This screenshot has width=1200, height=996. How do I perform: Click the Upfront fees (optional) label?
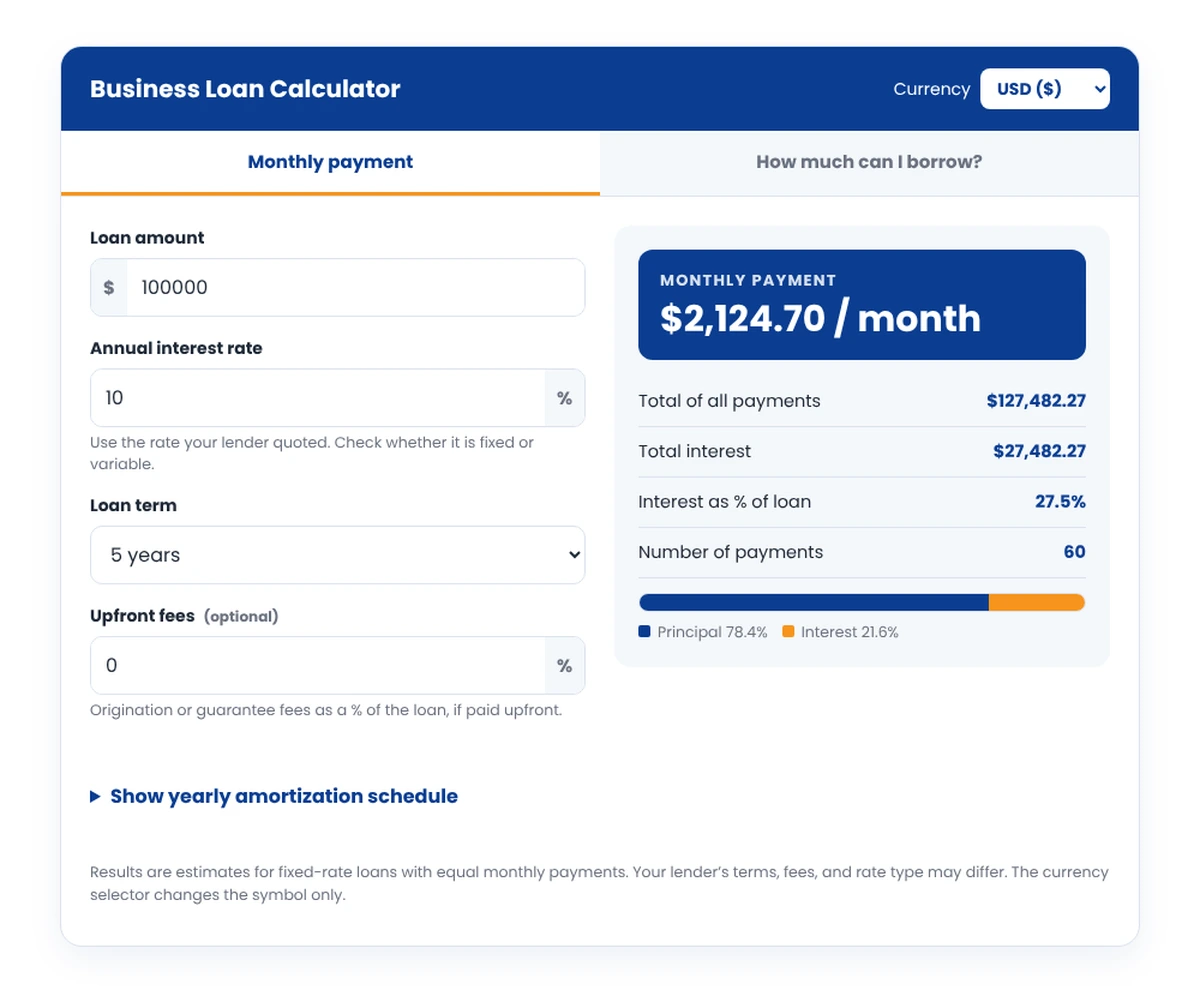click(184, 616)
